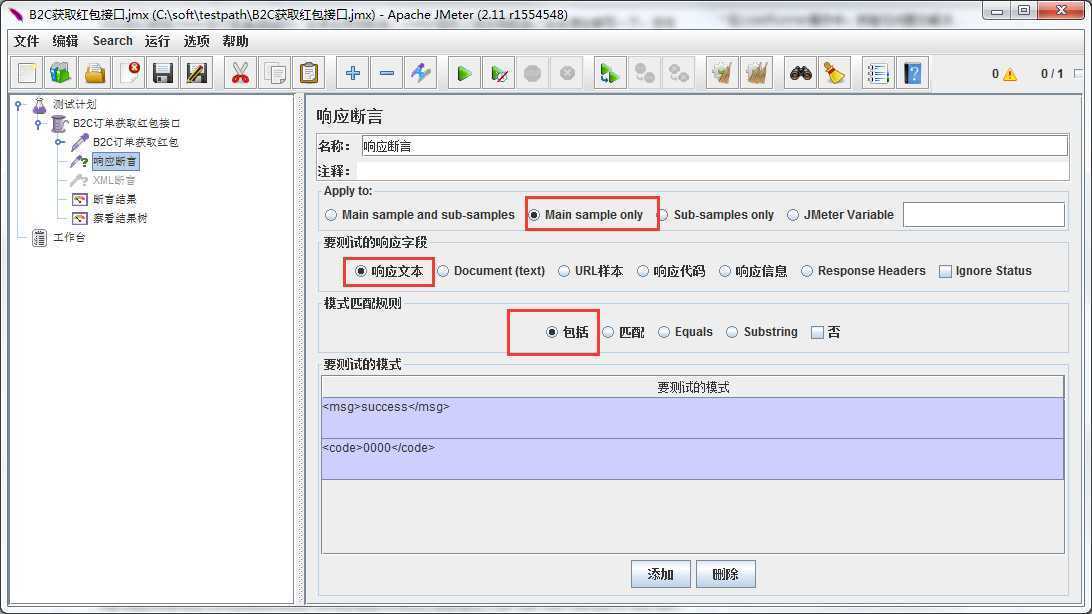Click the Function helper list icon
1092x614 pixels.
[x=878, y=72]
